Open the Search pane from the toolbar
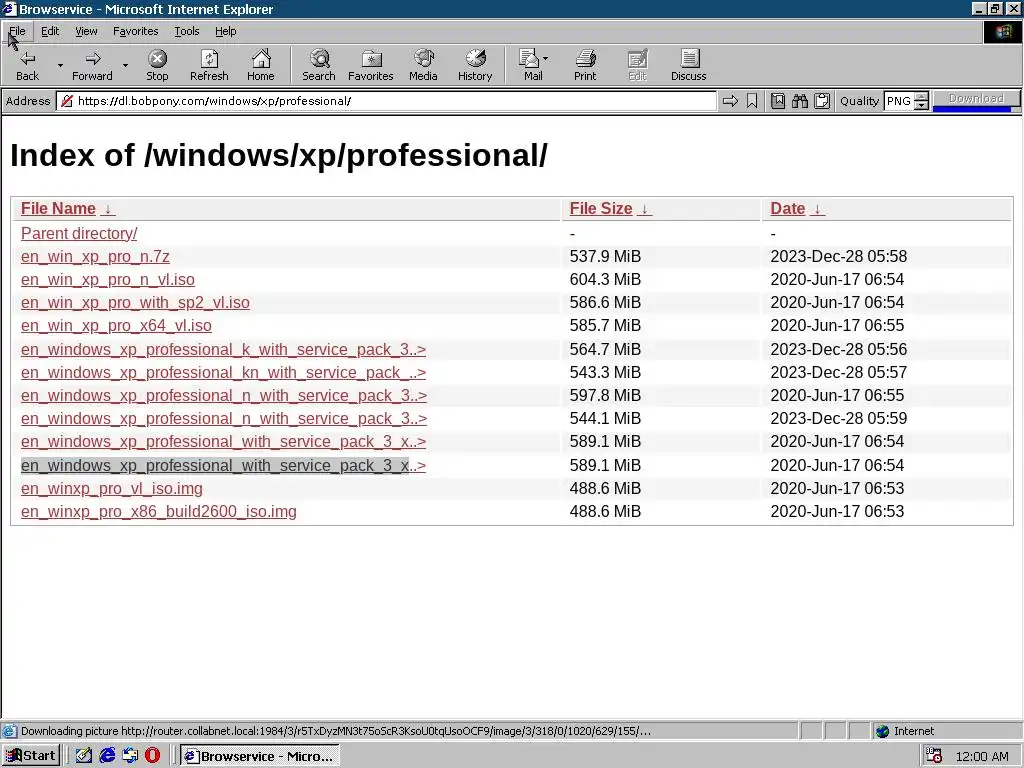The height and width of the screenshot is (768, 1024). 319,65
